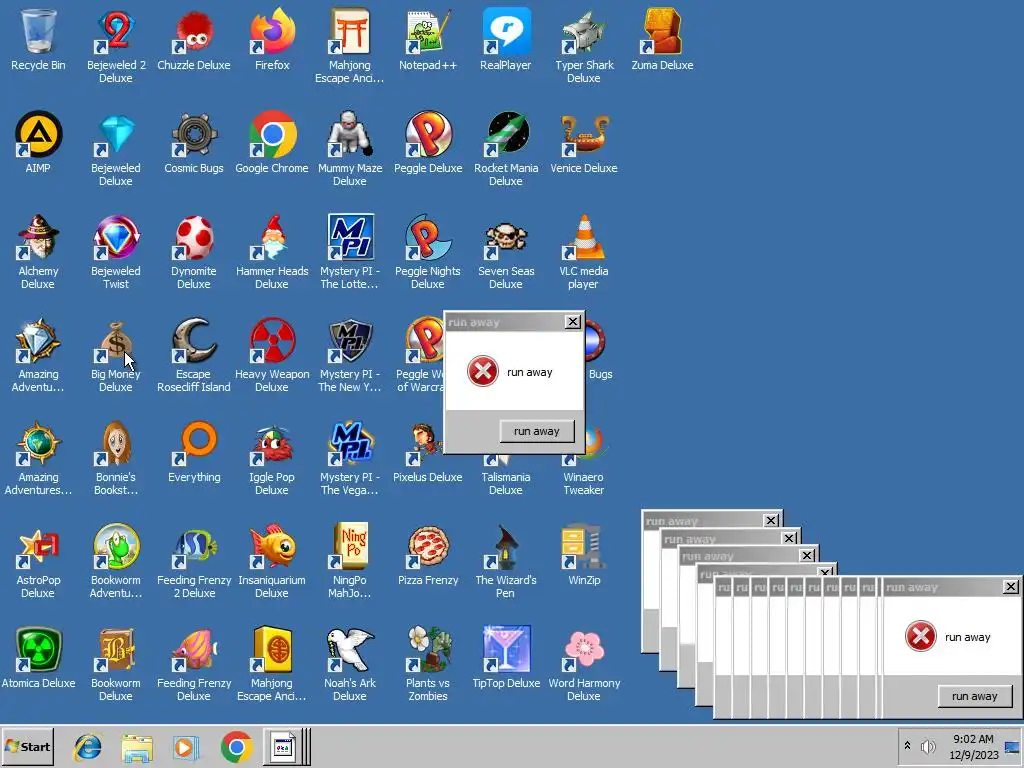Select the Zuma Deluxe shortcut

pos(662,31)
